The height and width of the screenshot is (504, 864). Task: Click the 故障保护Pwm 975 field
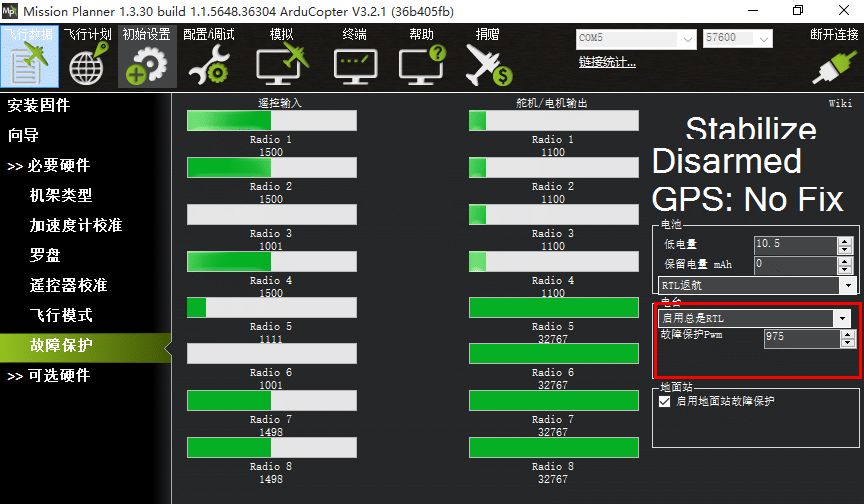pyautogui.click(x=802, y=339)
